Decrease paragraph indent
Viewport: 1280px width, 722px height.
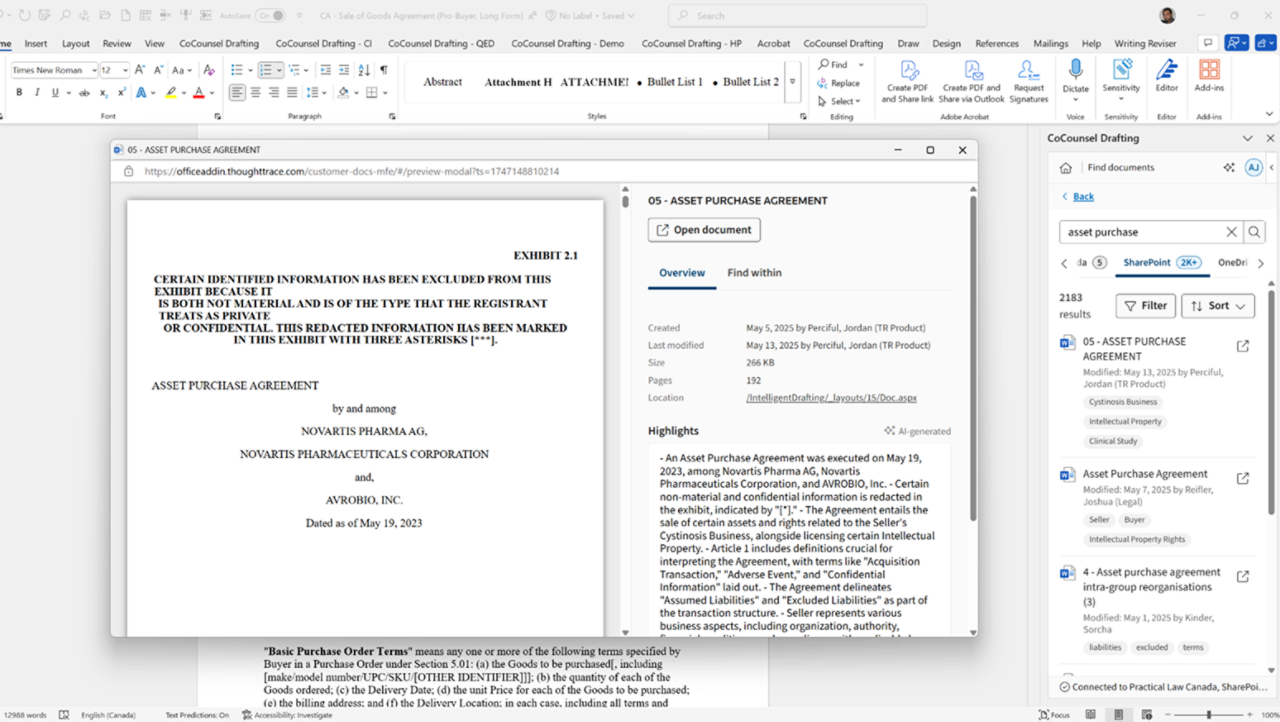tap(326, 70)
